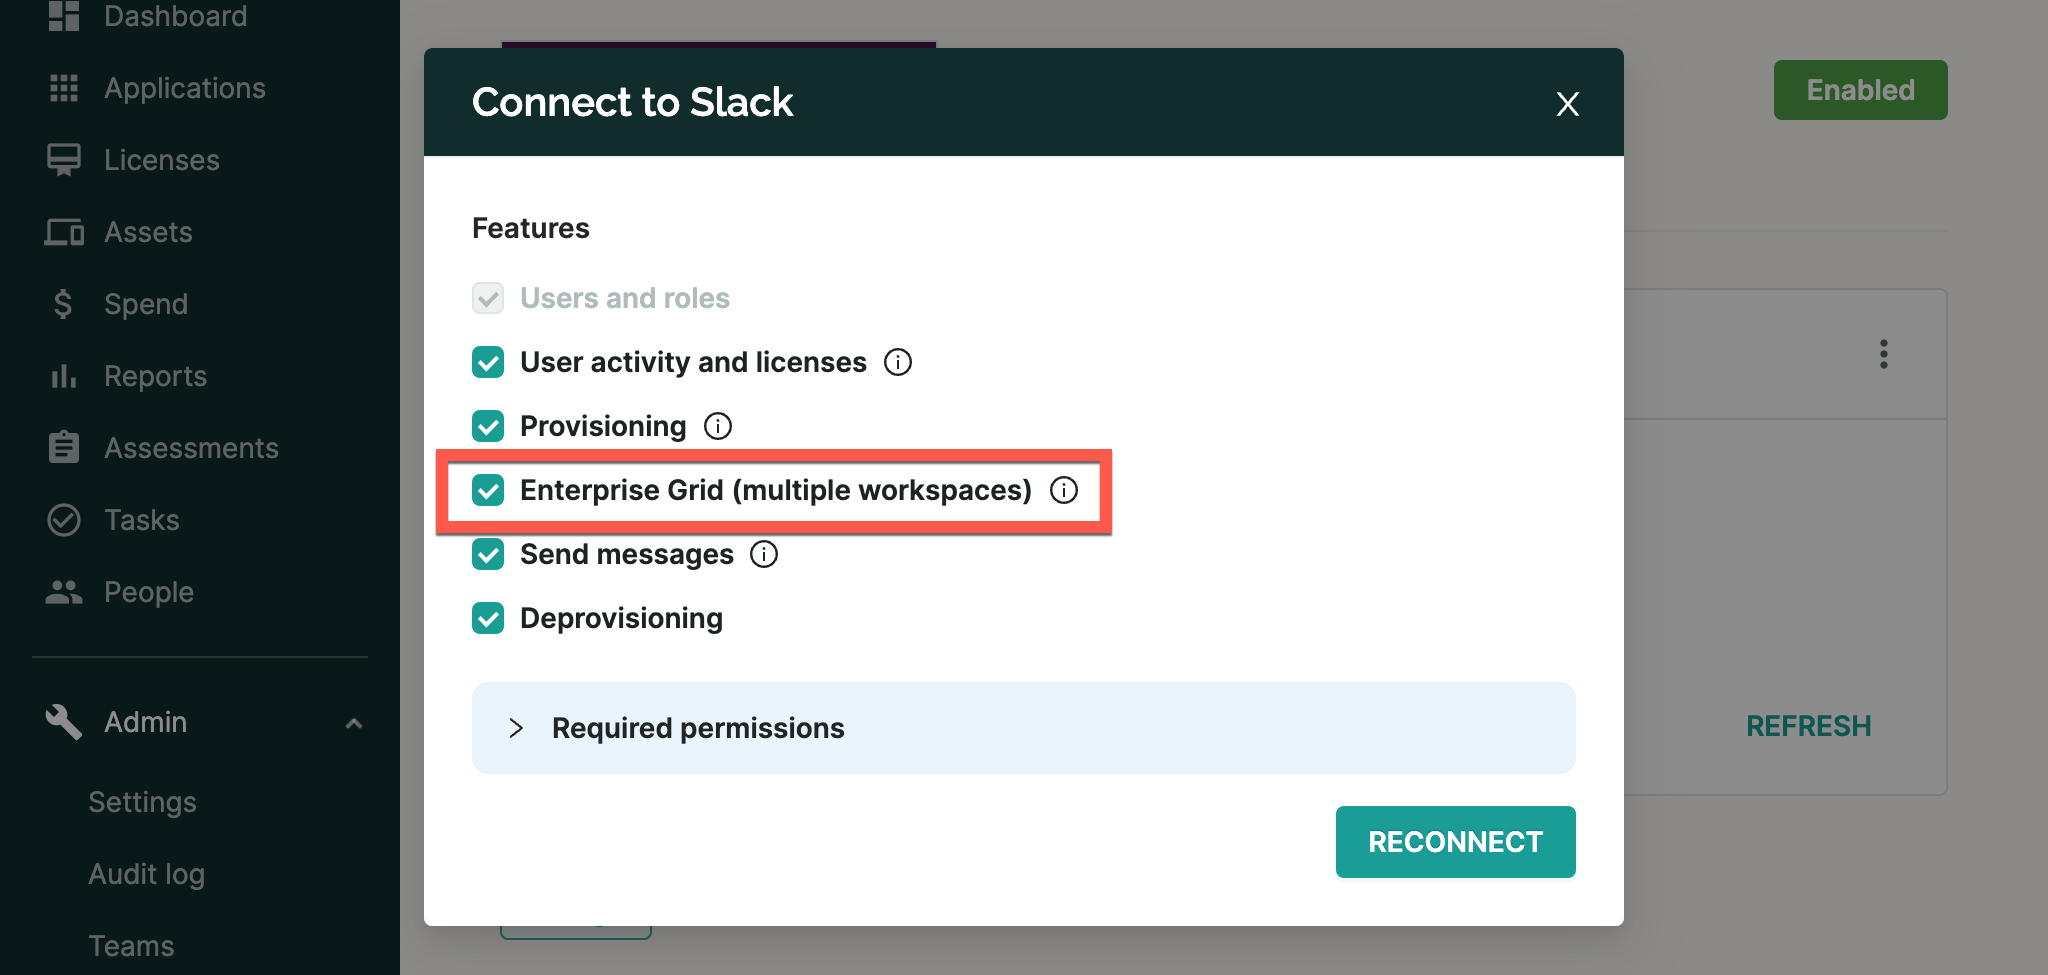Screen dimensions: 2048x975
Task: Close the Connect to Slack dialog
Action: (x=1568, y=104)
